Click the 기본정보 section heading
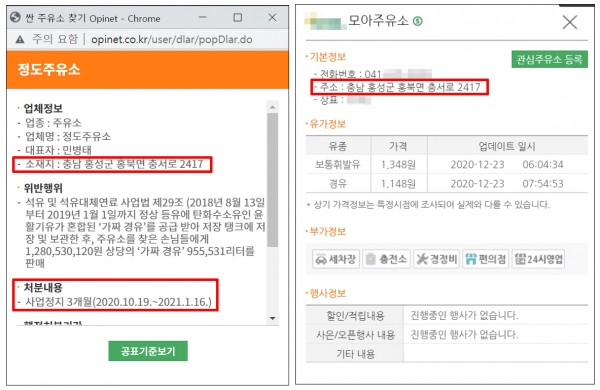 coord(328,57)
